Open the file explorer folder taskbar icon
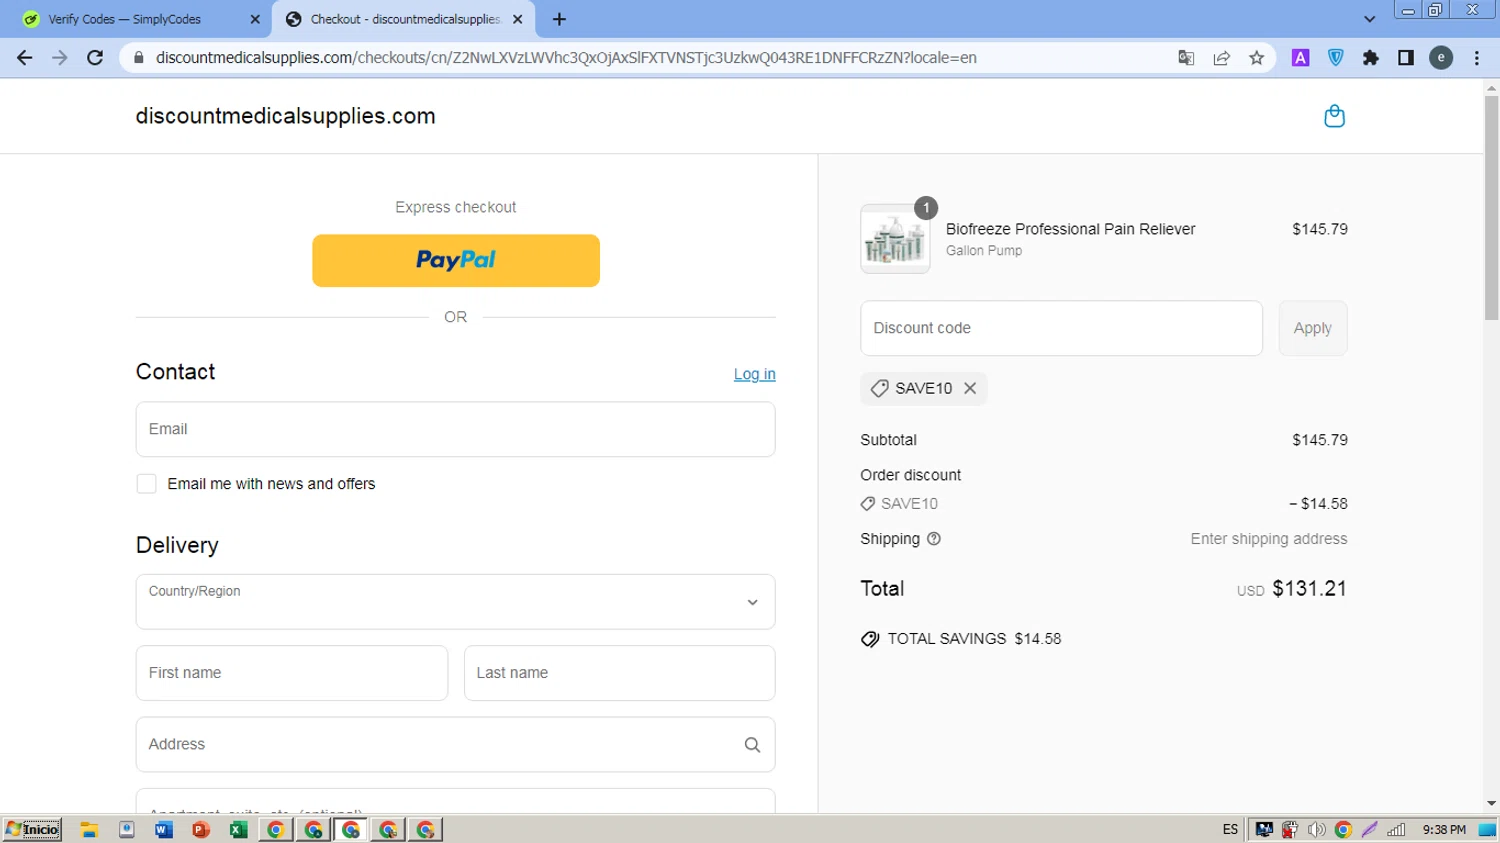Image resolution: width=1500 pixels, height=843 pixels. click(89, 829)
